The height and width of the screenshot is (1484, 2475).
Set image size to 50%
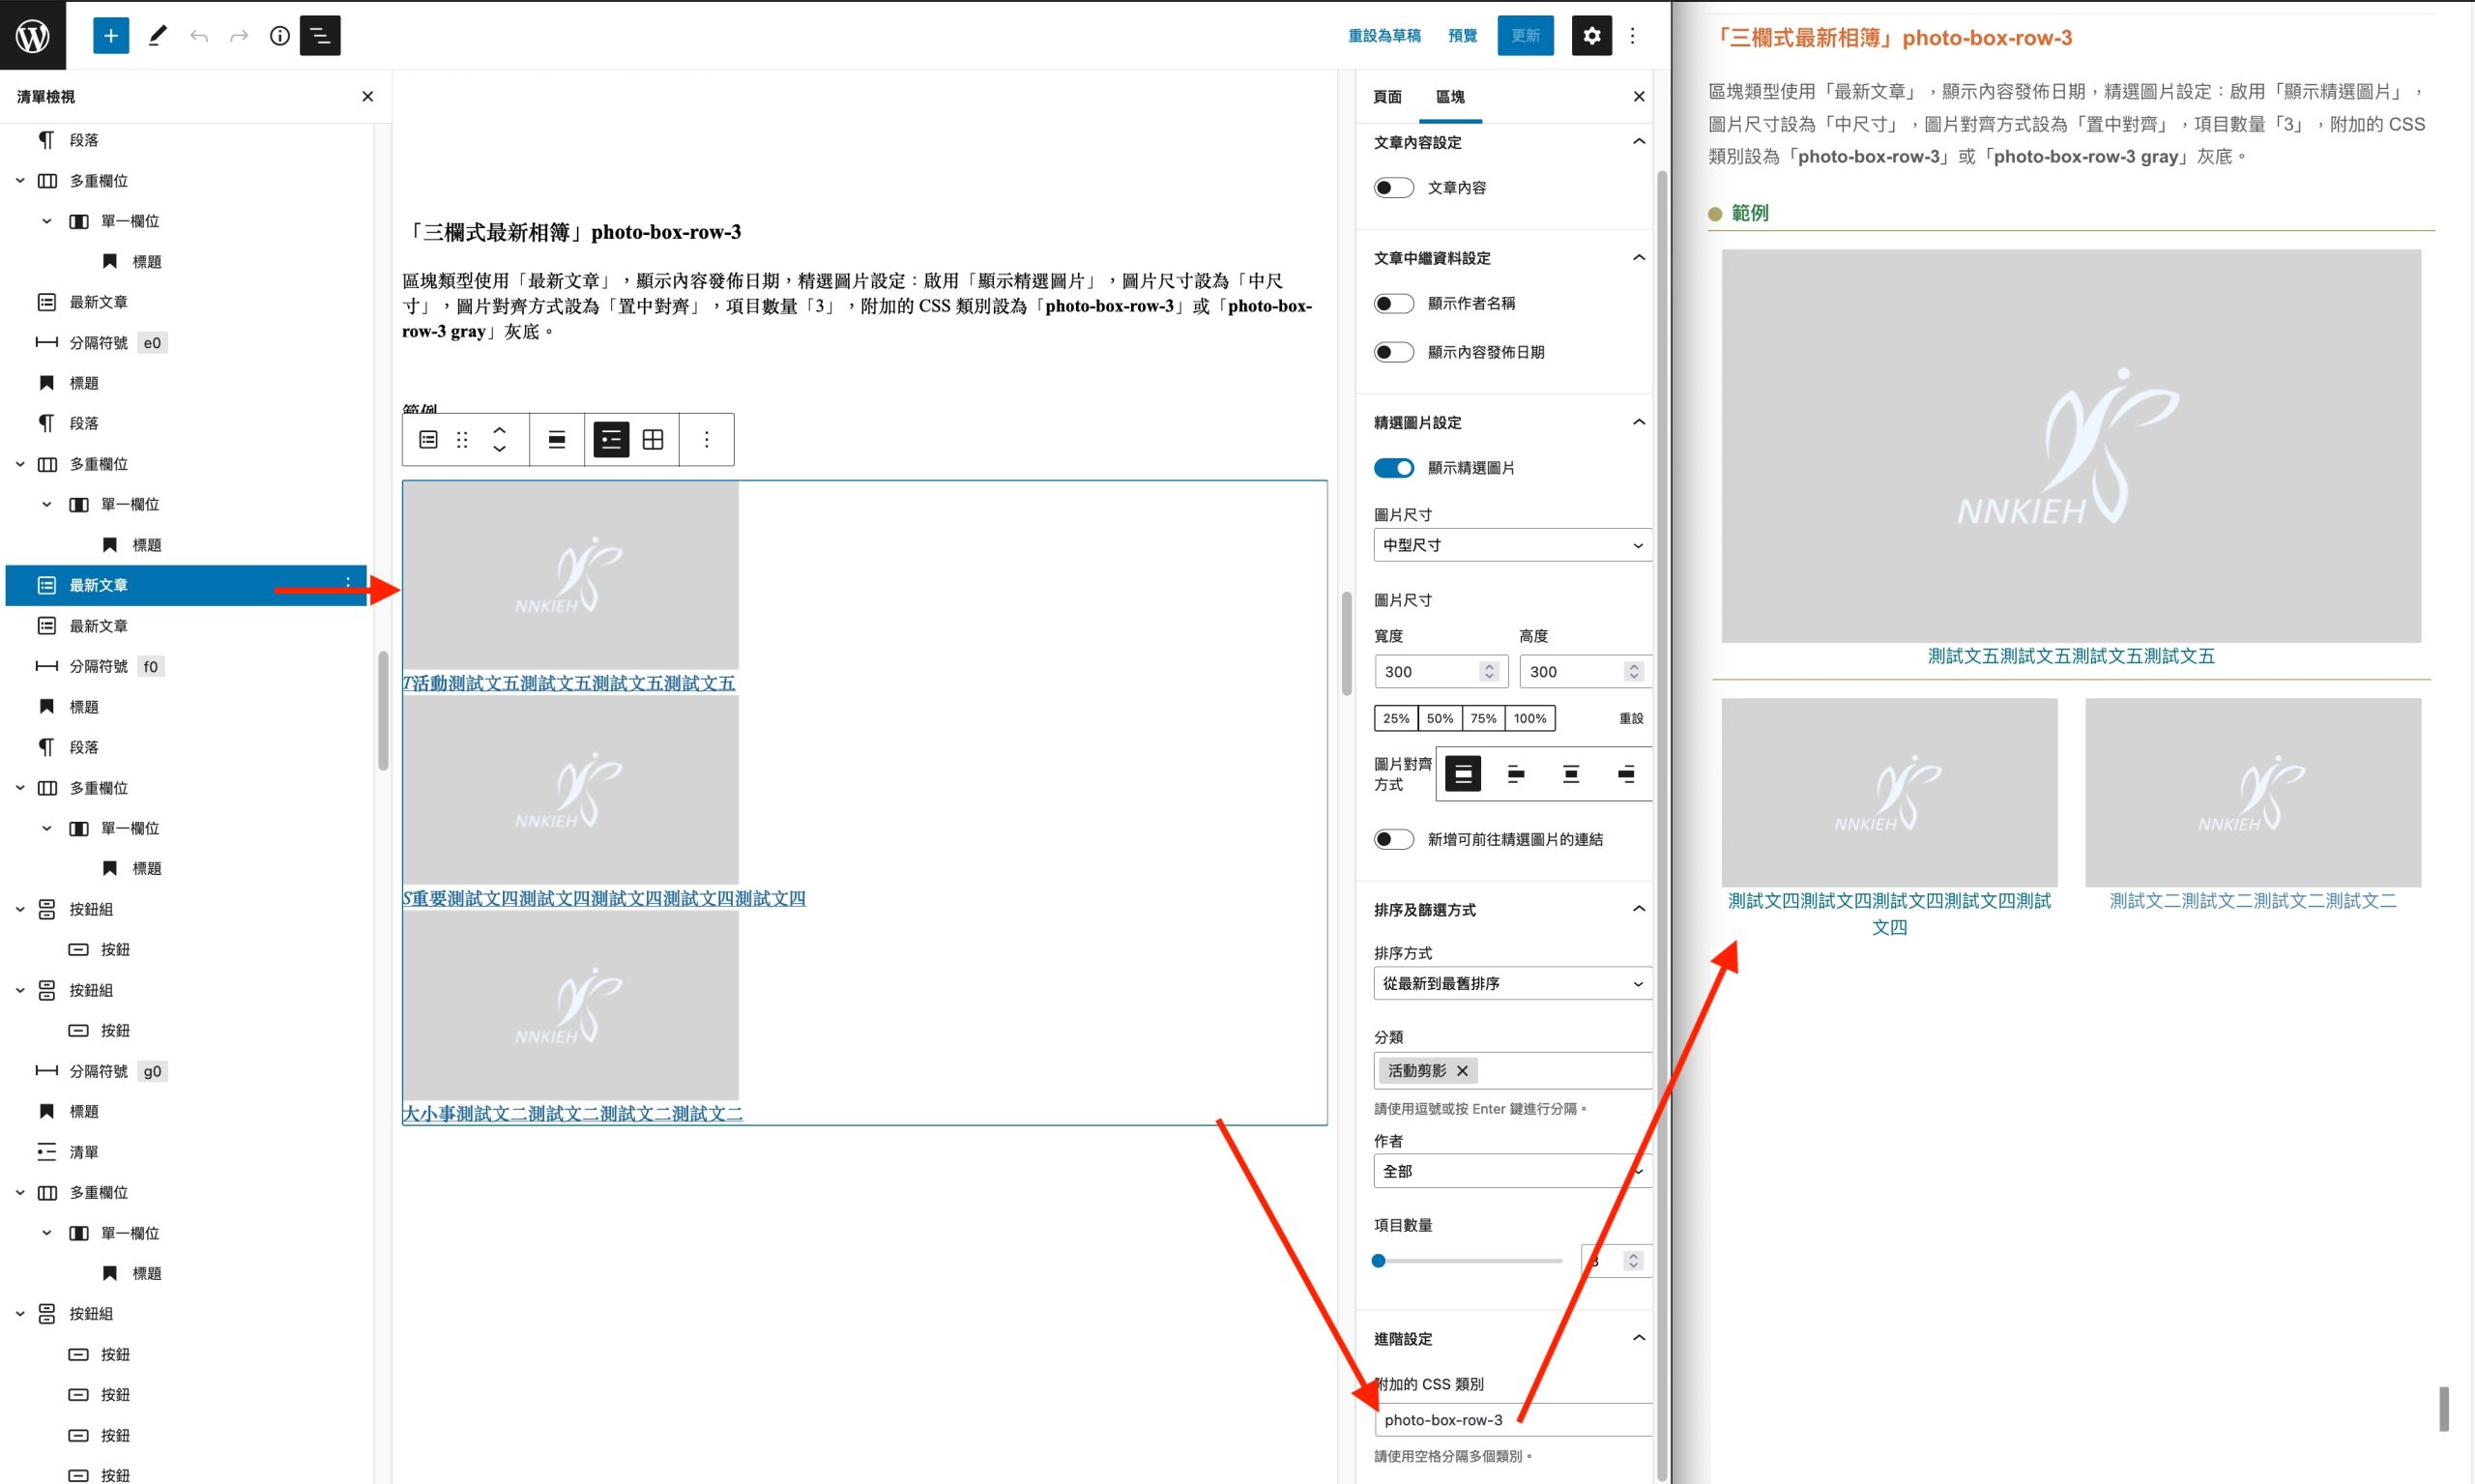1440,718
